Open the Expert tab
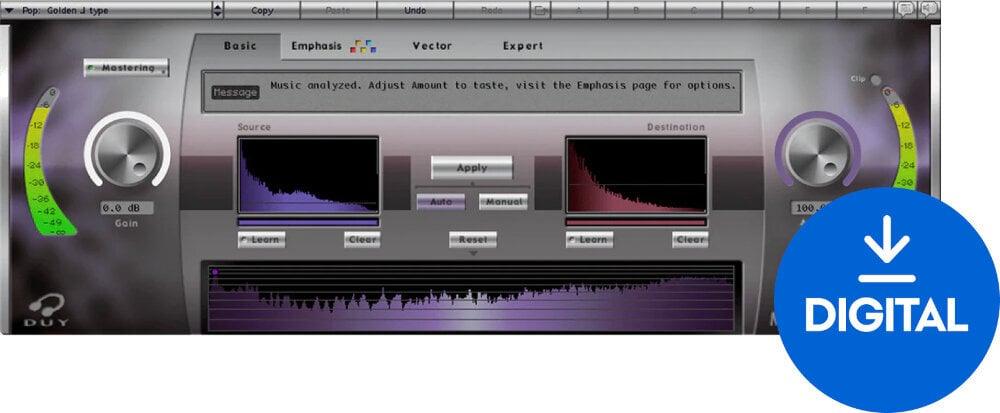Screen dimensions: 1000x413 point(523,46)
